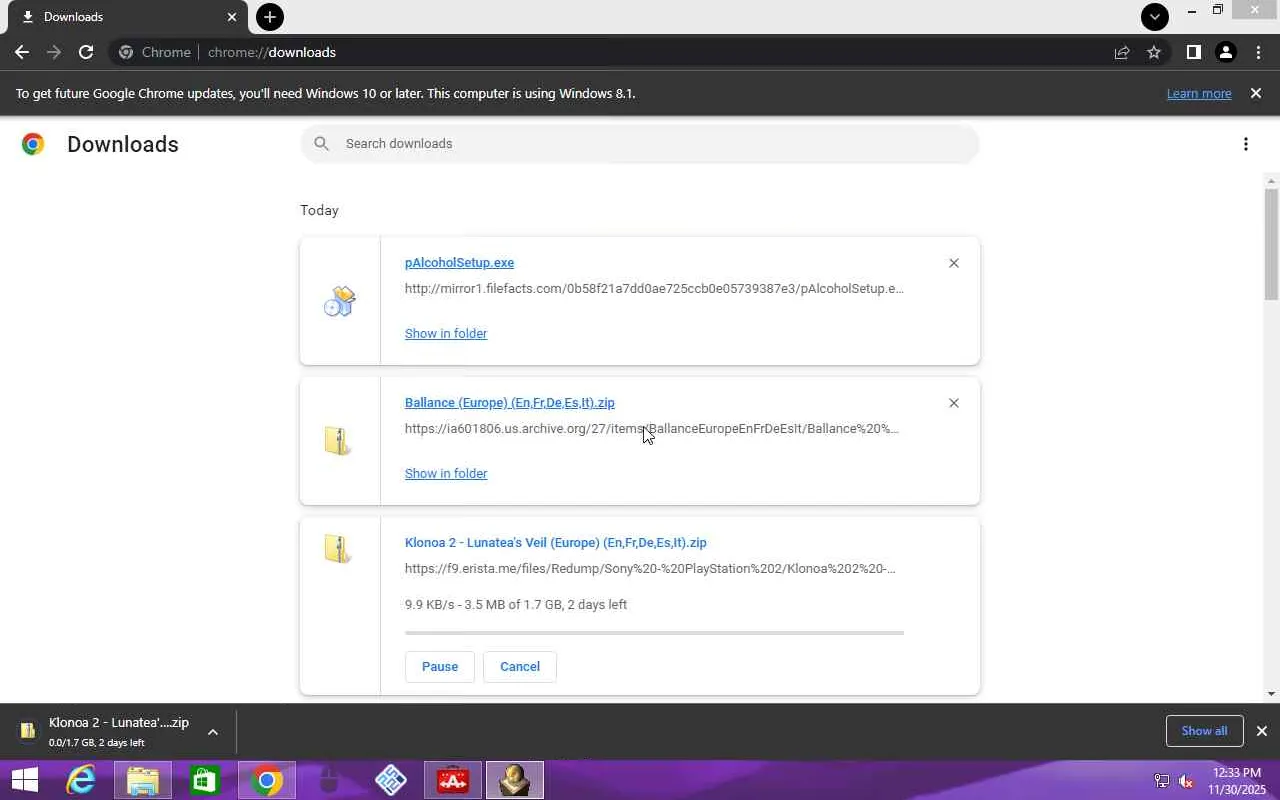The width and height of the screenshot is (1280, 800).
Task: Switch to Chrome on the taskbar
Action: click(x=267, y=780)
